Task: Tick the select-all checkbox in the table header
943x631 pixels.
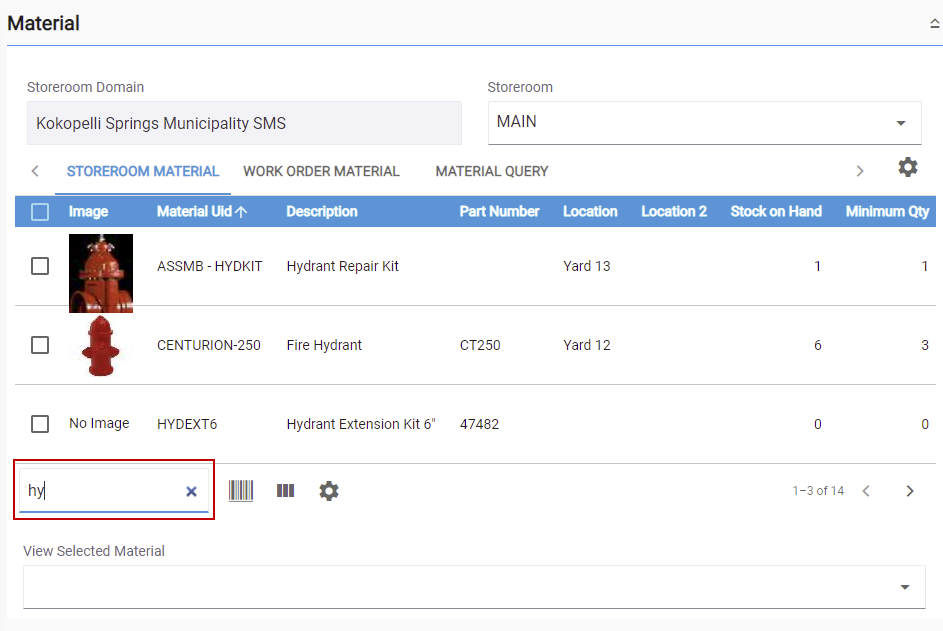Action: click(x=40, y=212)
